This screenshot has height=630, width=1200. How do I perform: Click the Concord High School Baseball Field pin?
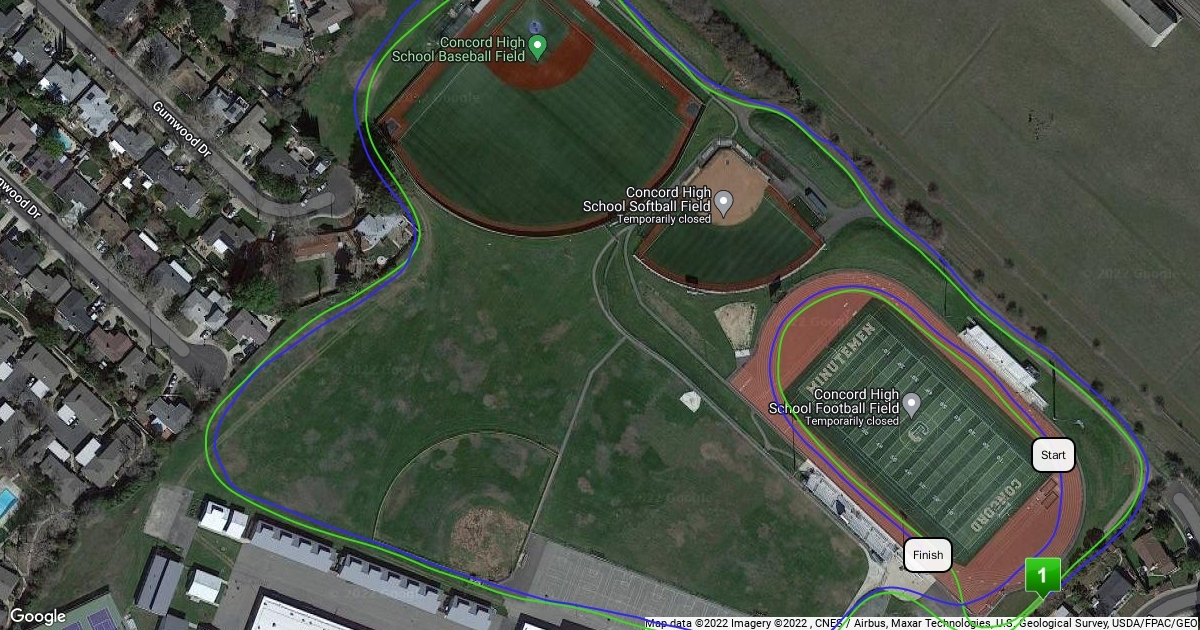[x=537, y=45]
